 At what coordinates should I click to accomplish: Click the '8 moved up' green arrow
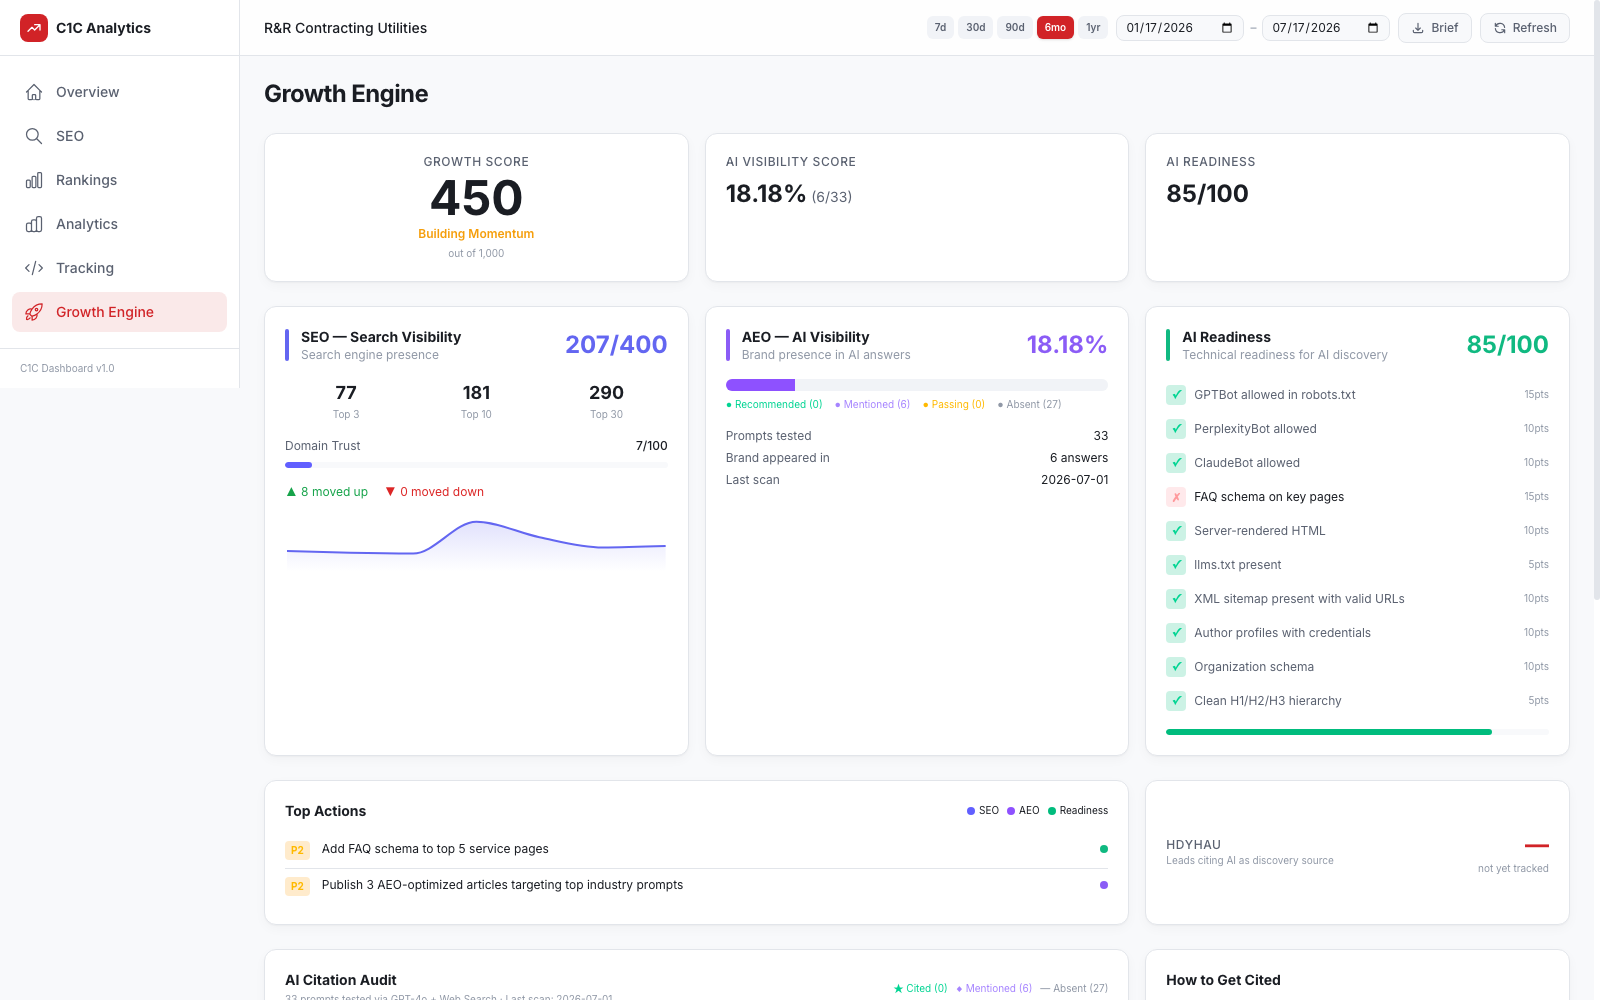click(291, 492)
